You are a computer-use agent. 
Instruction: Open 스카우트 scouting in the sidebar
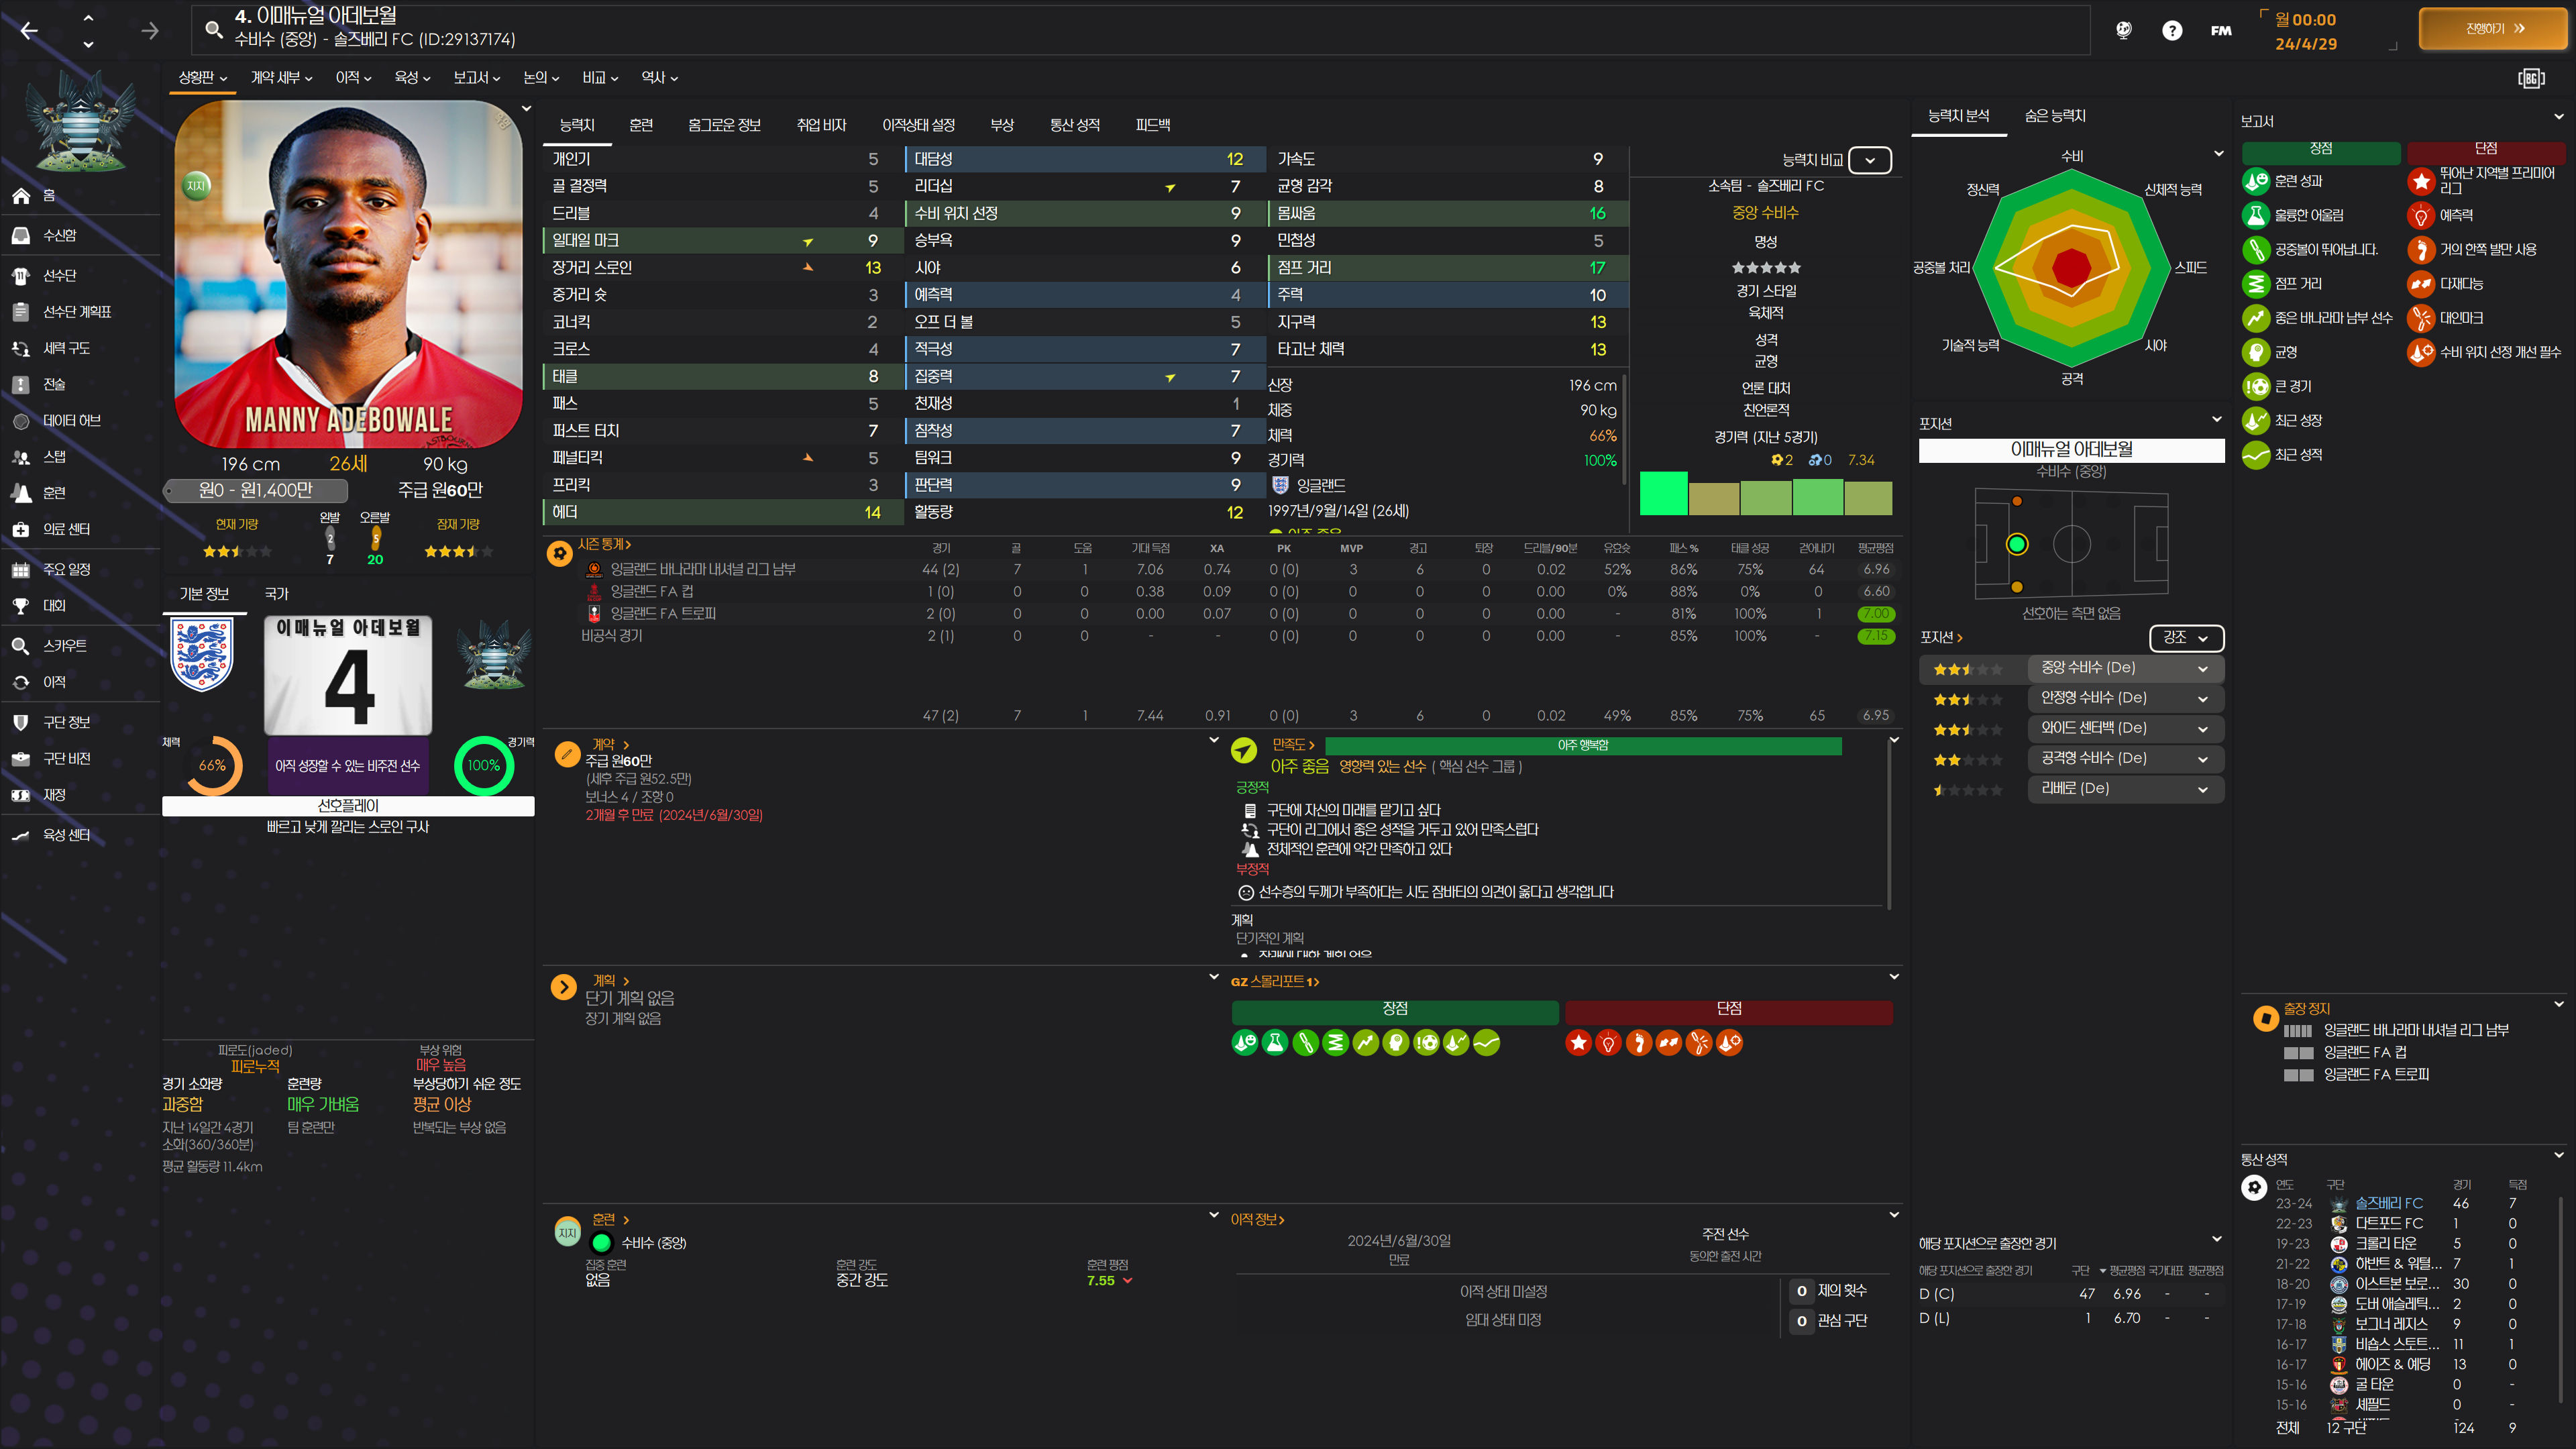coord(64,646)
